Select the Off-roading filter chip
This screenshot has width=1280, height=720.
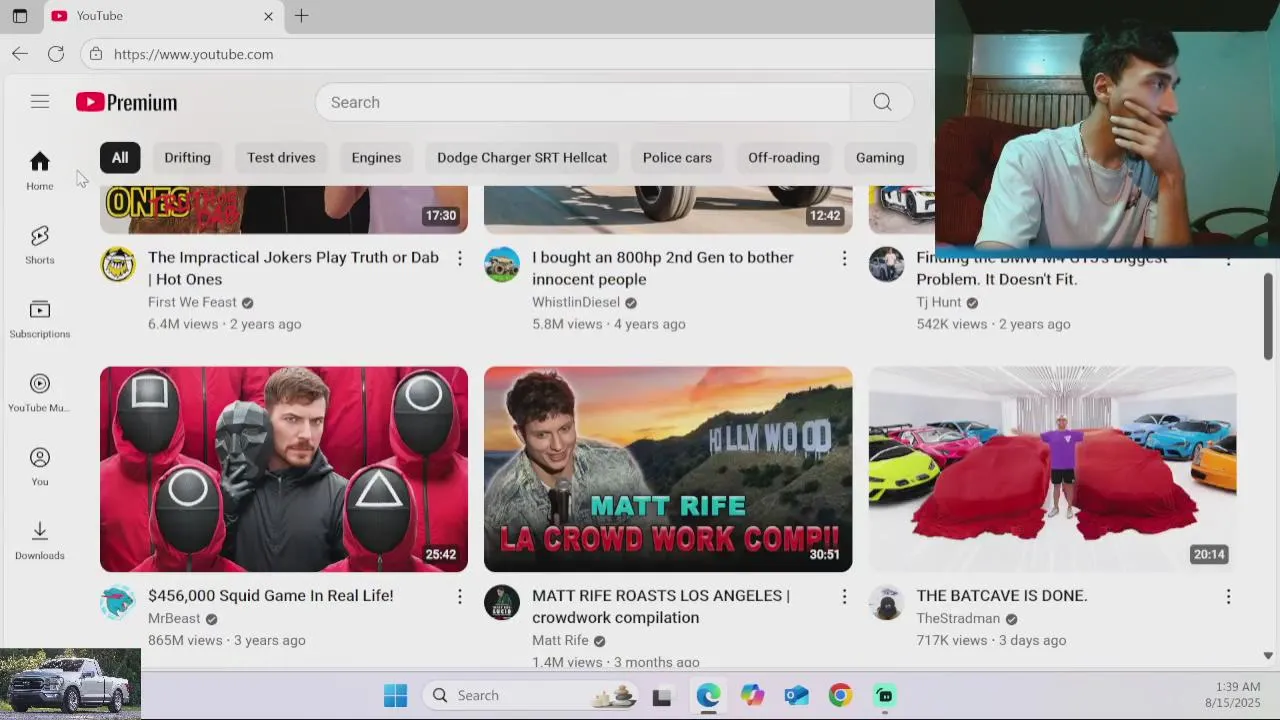[784, 157]
